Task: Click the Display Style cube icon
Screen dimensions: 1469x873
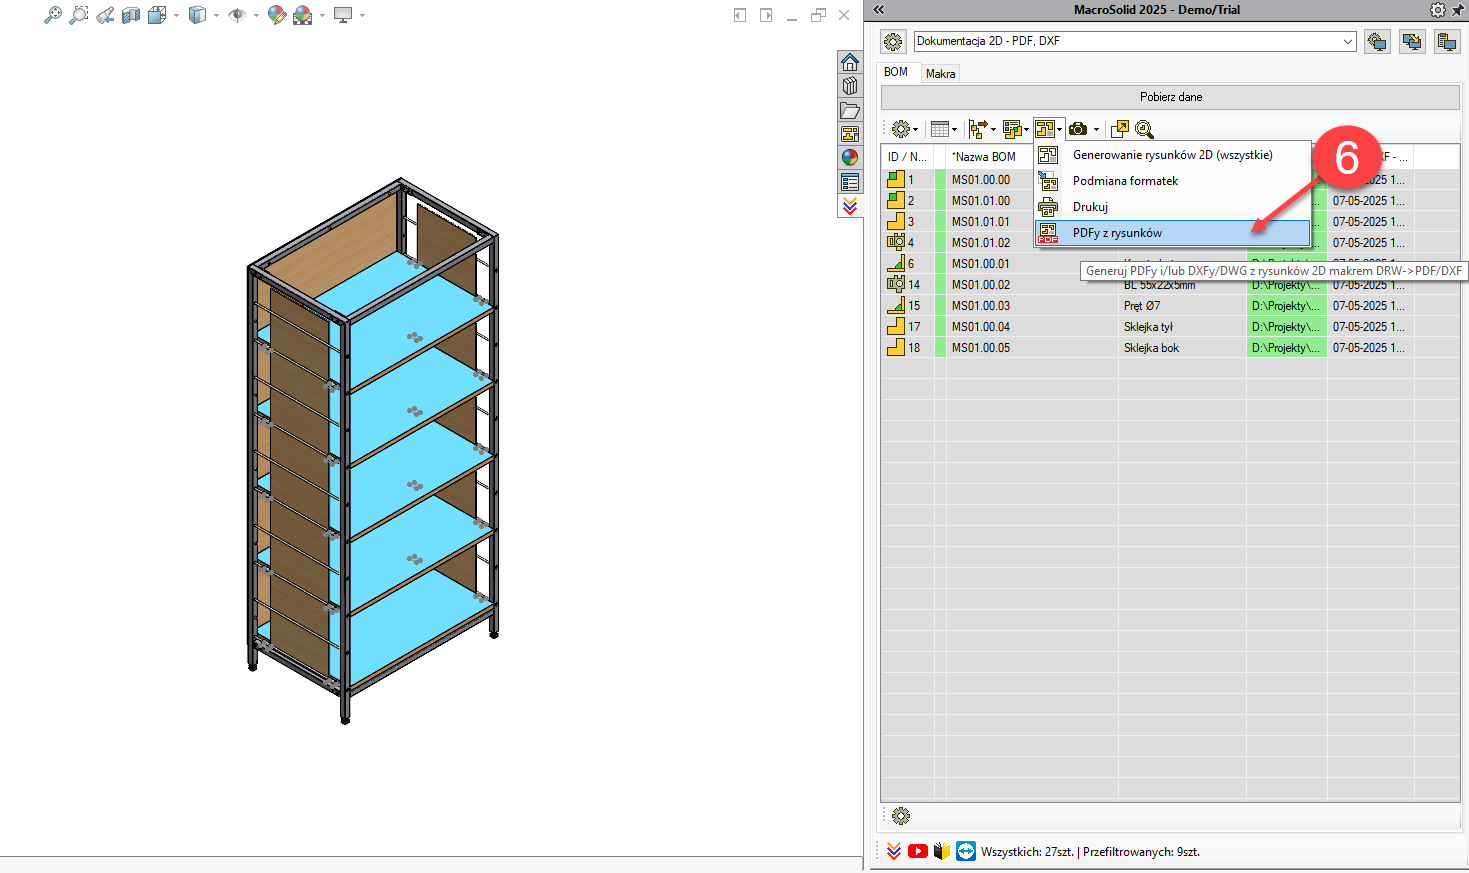Action: pos(197,15)
